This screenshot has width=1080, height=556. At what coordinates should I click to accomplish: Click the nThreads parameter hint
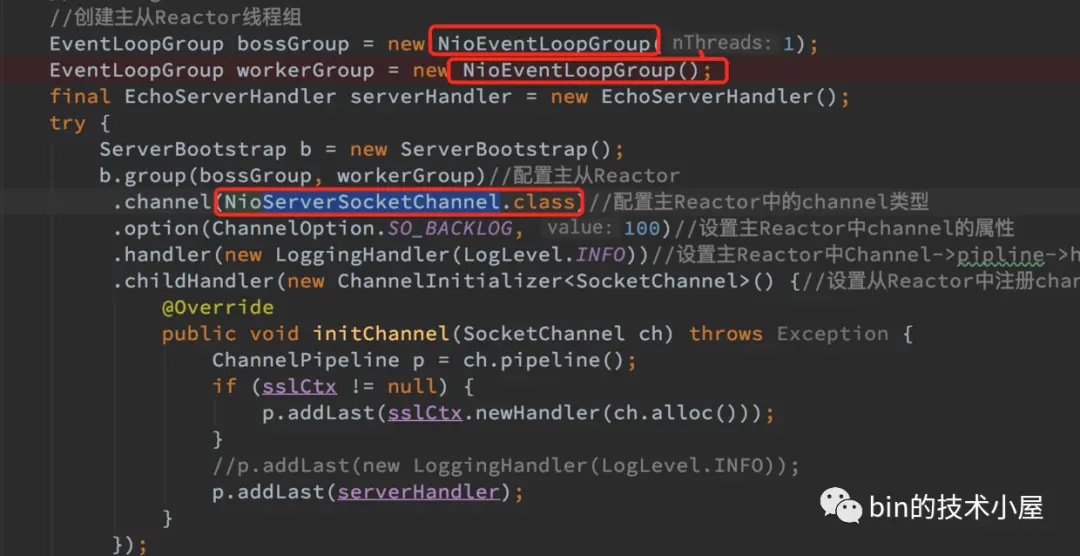[721, 43]
